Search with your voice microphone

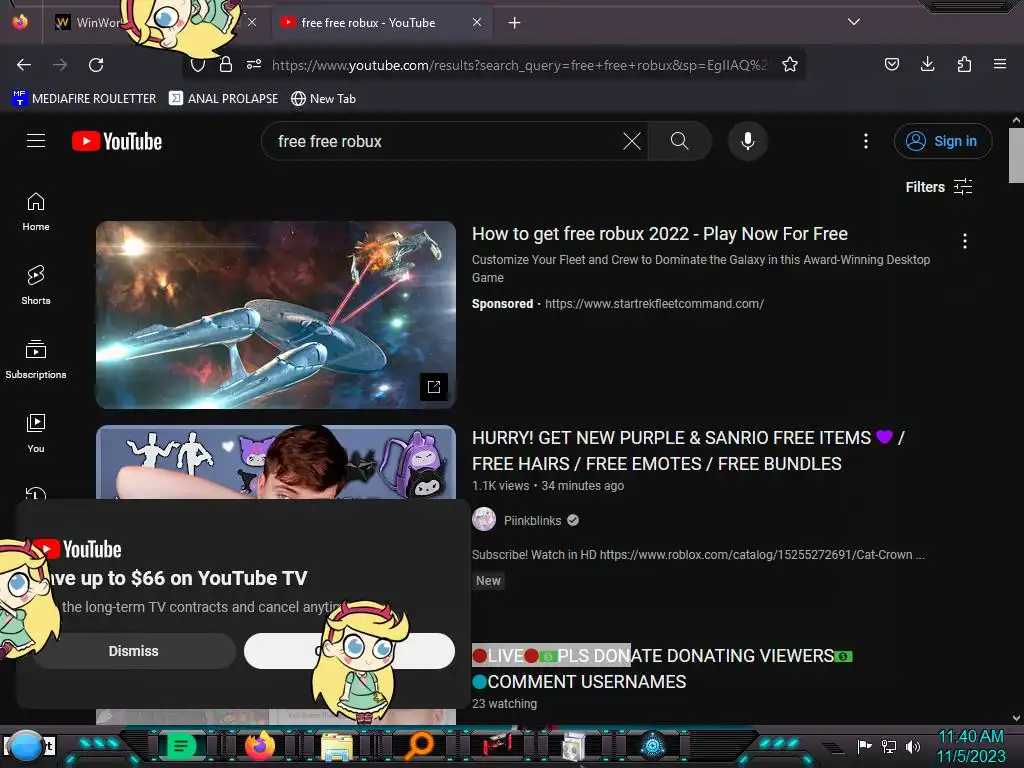coord(748,141)
